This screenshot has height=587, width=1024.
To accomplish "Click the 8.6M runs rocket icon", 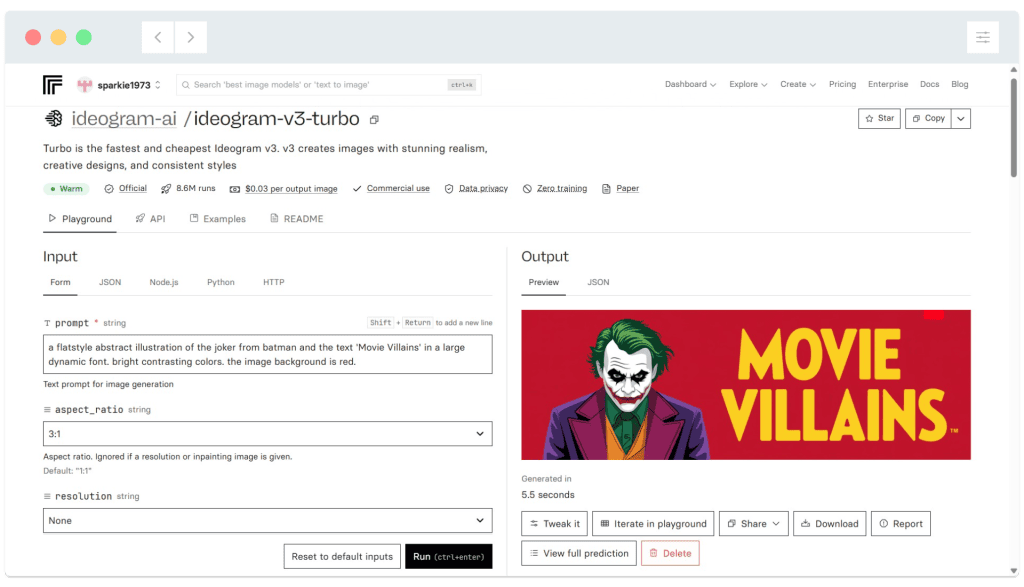I will pyautogui.click(x=166, y=189).
